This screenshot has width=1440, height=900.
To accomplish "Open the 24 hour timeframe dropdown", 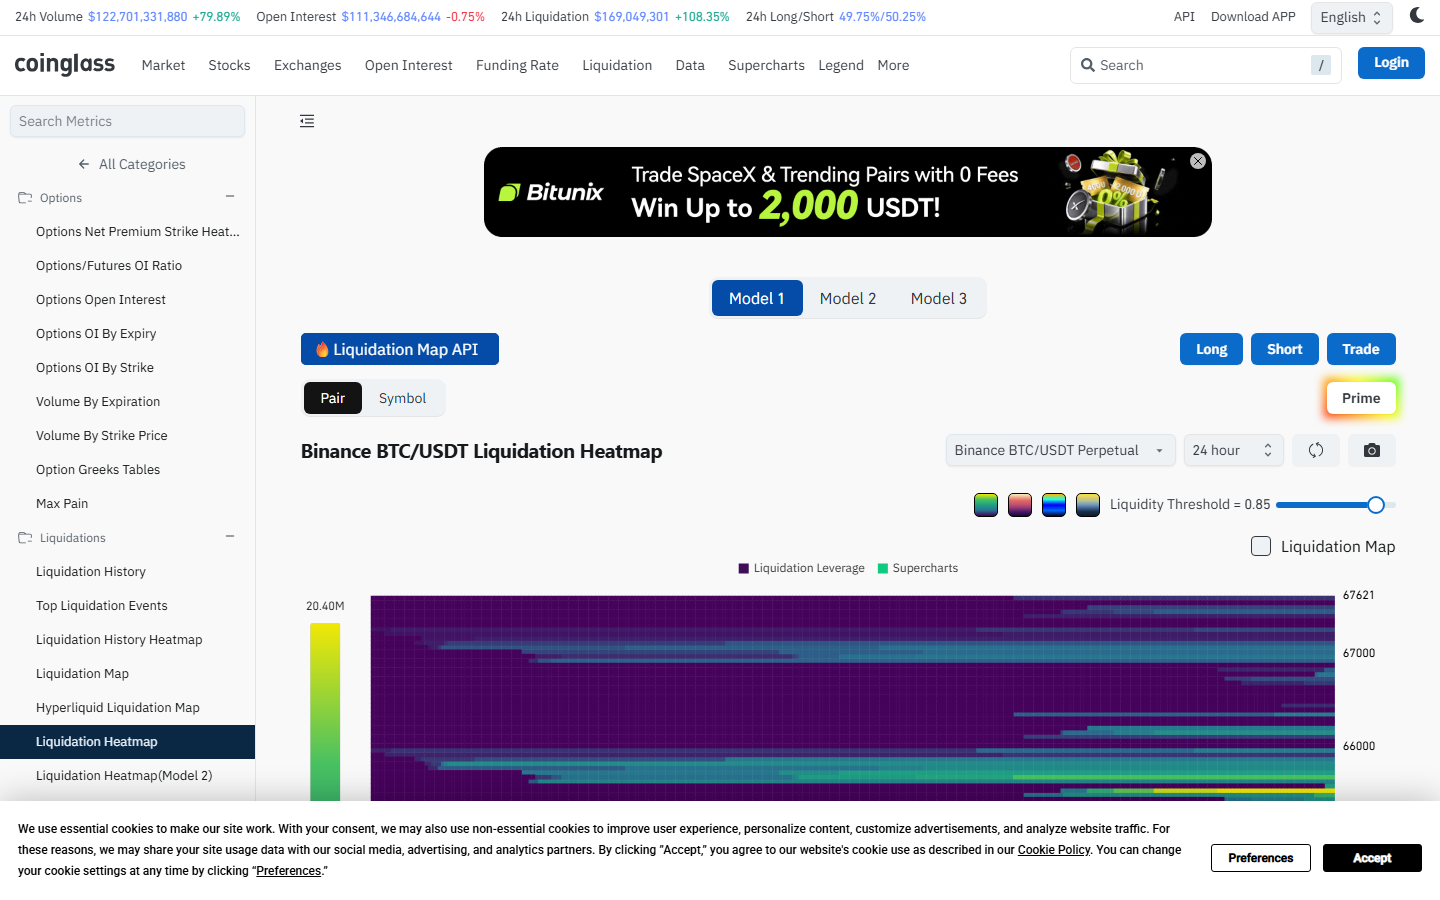I will pos(1233,450).
